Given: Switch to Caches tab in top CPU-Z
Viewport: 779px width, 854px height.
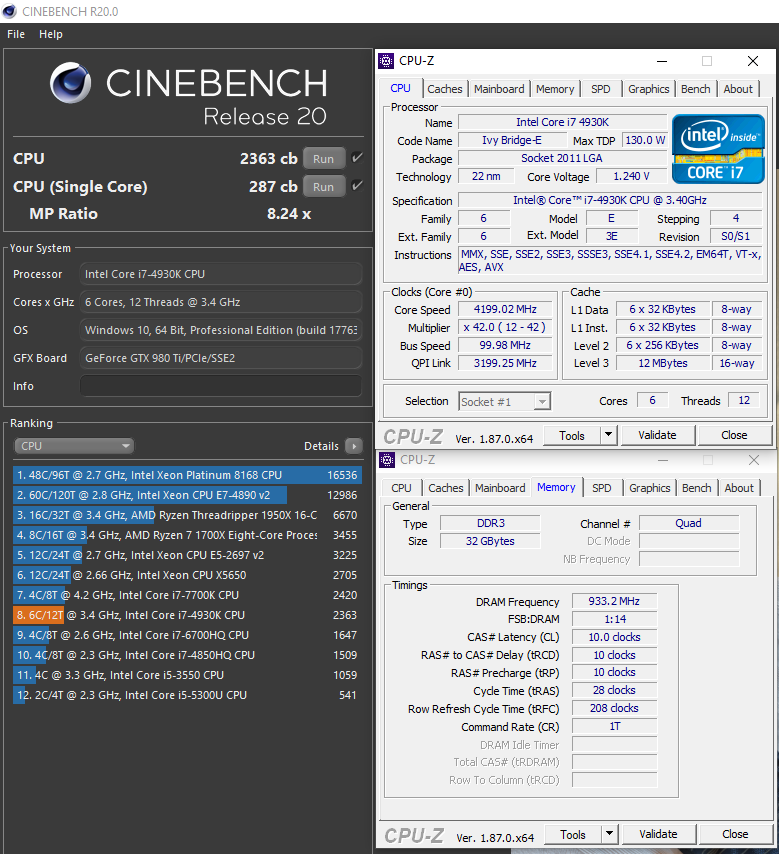Looking at the screenshot, I should point(445,89).
